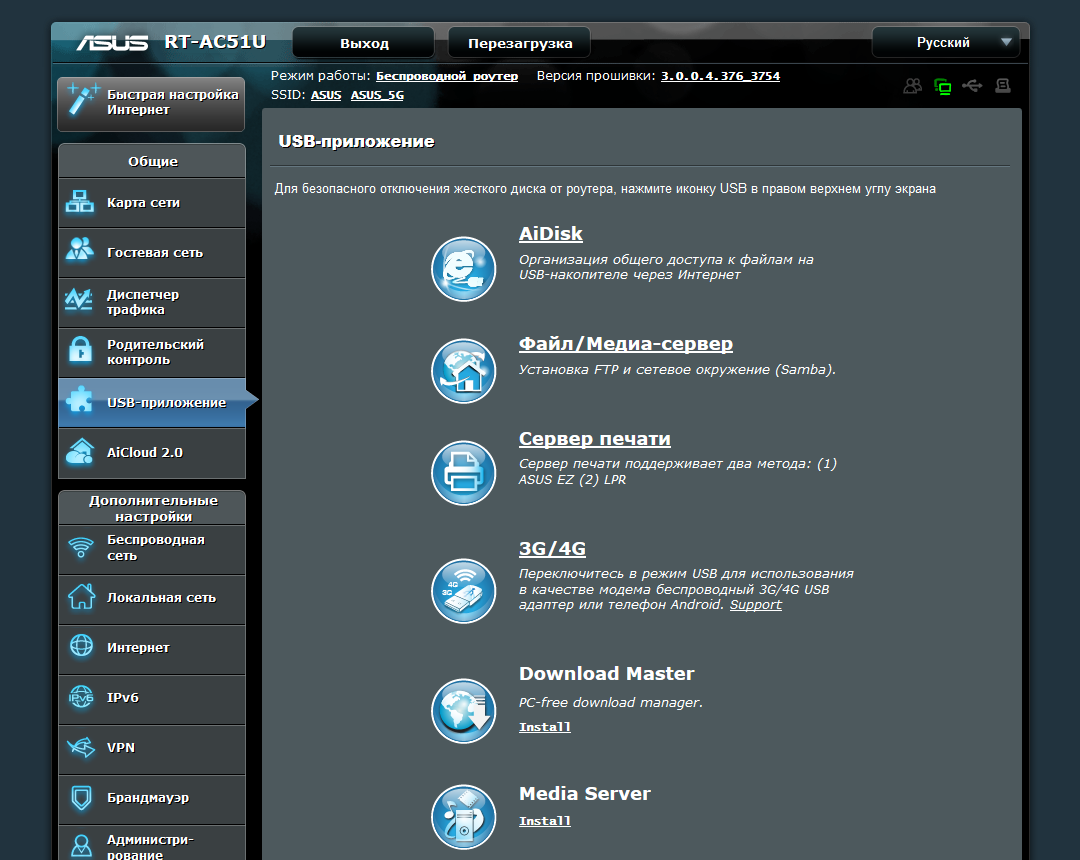Select USB-приложение menu item
This screenshot has width=1080, height=860.
[x=152, y=403]
